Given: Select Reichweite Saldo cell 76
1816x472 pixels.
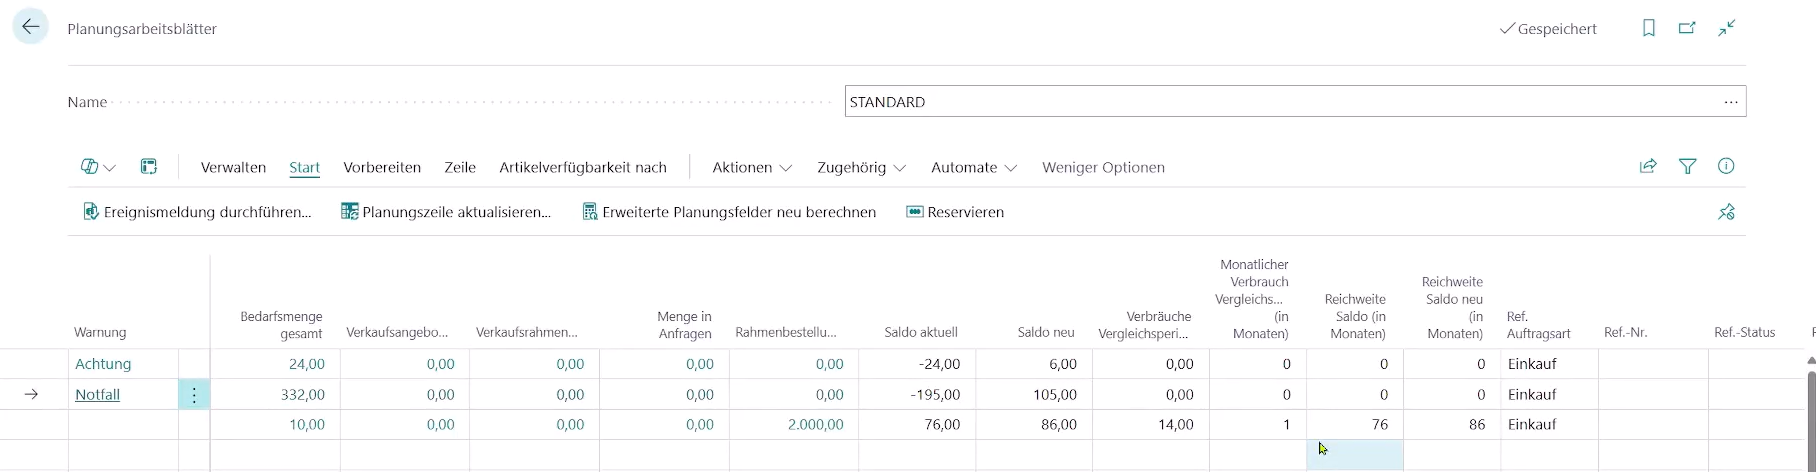Looking at the screenshot, I should coord(1355,425).
